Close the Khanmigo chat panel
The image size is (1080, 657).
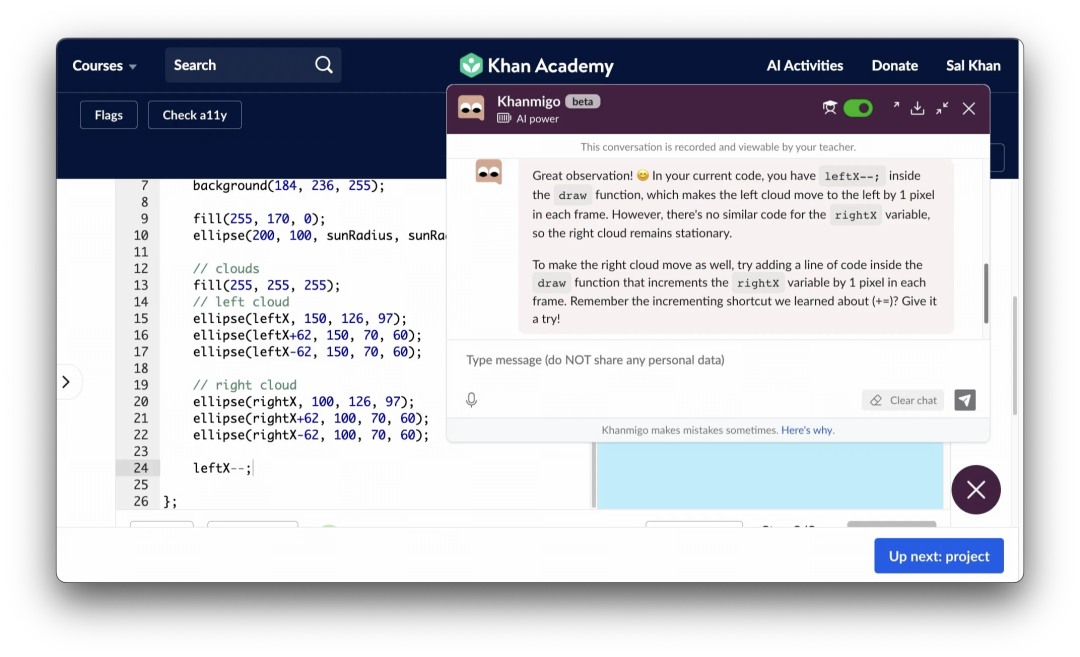(969, 108)
